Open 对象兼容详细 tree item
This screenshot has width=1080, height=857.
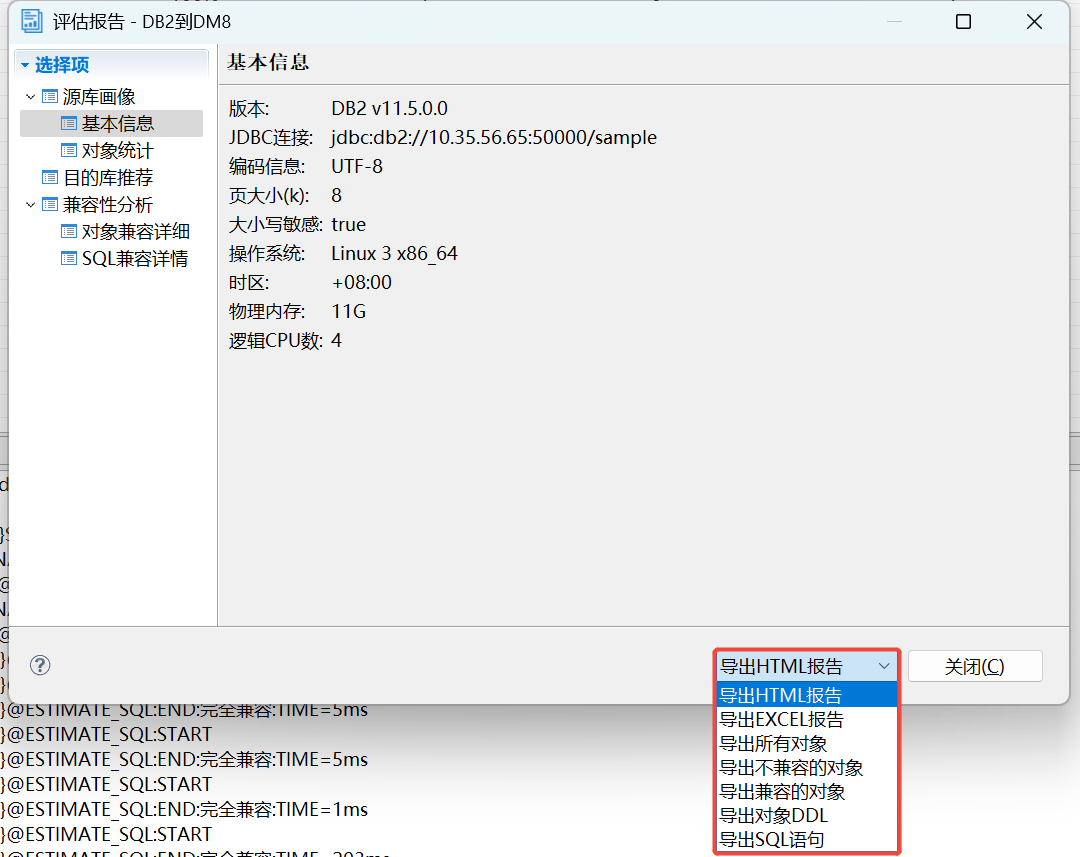(136, 231)
